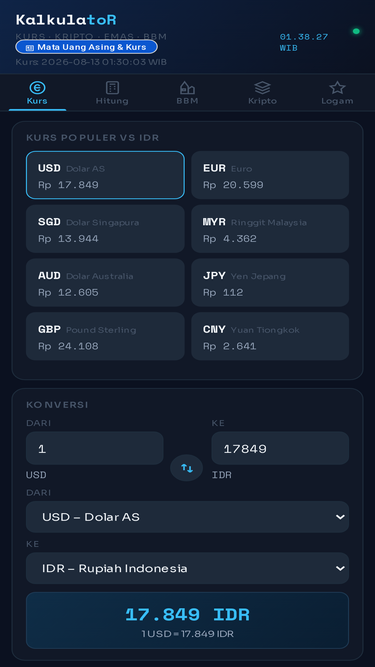The height and width of the screenshot is (667, 375).
Task: Select the USD Dolar AS rate card
Action: coord(105,175)
